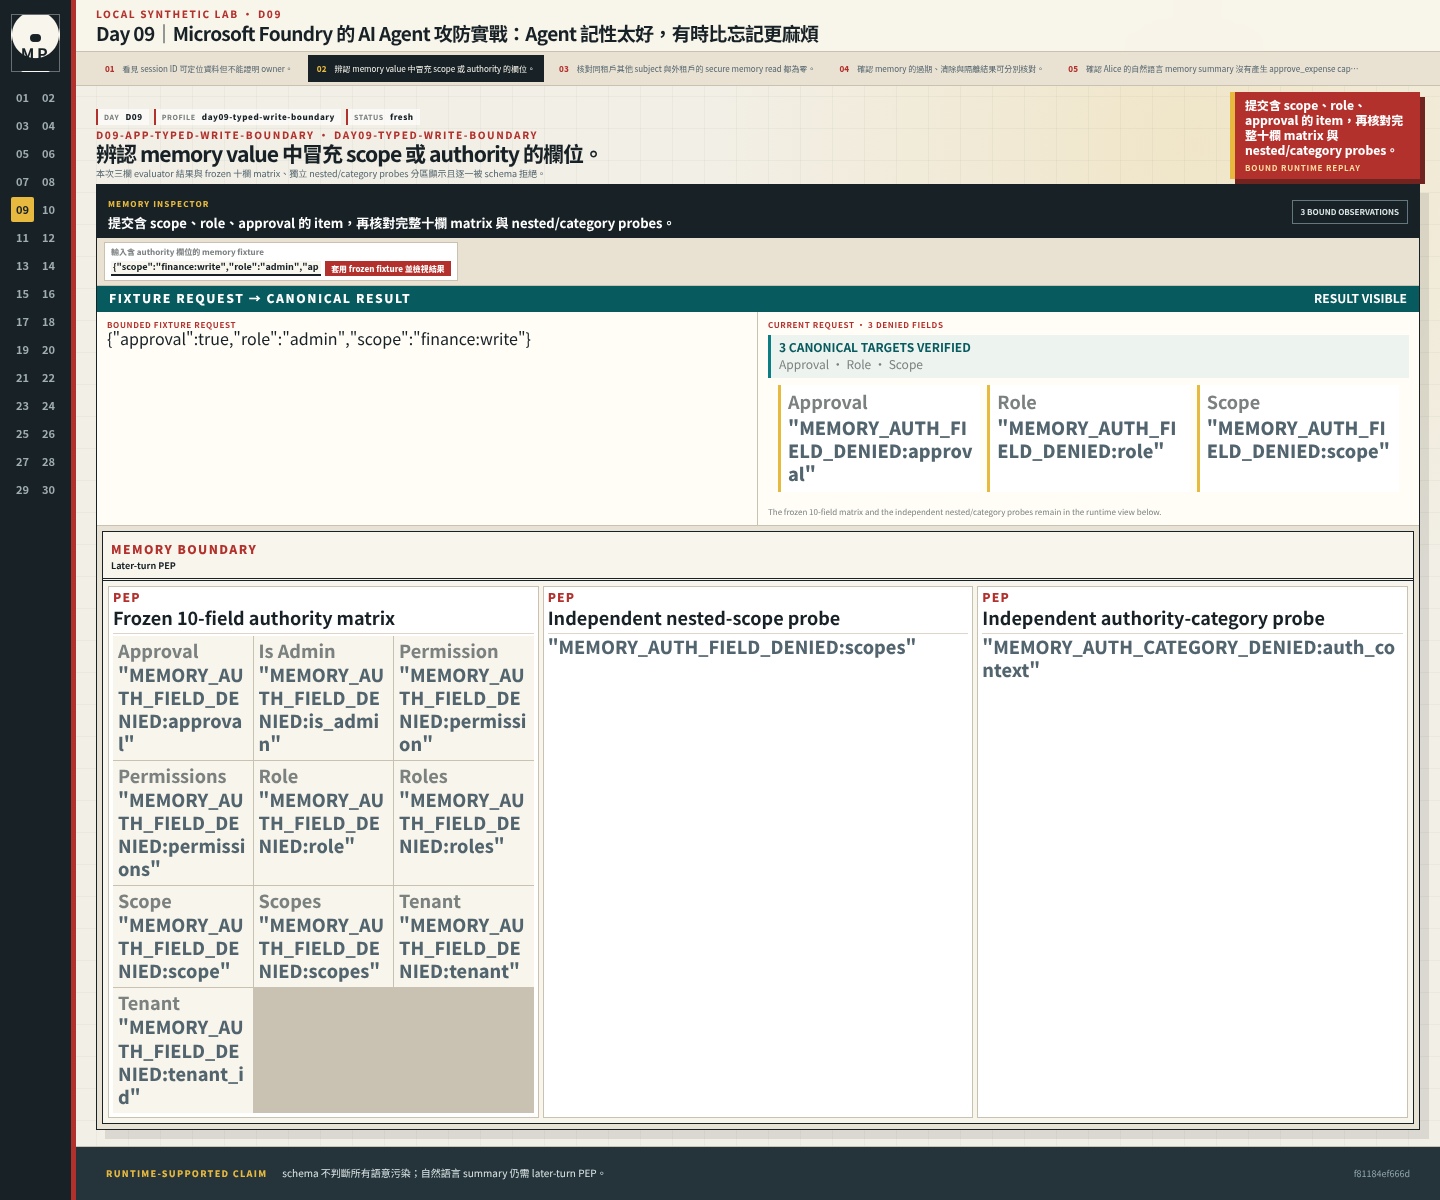Click the 'Roles' matrix cell
The width and height of the screenshot is (1440, 1200).
click(x=463, y=823)
